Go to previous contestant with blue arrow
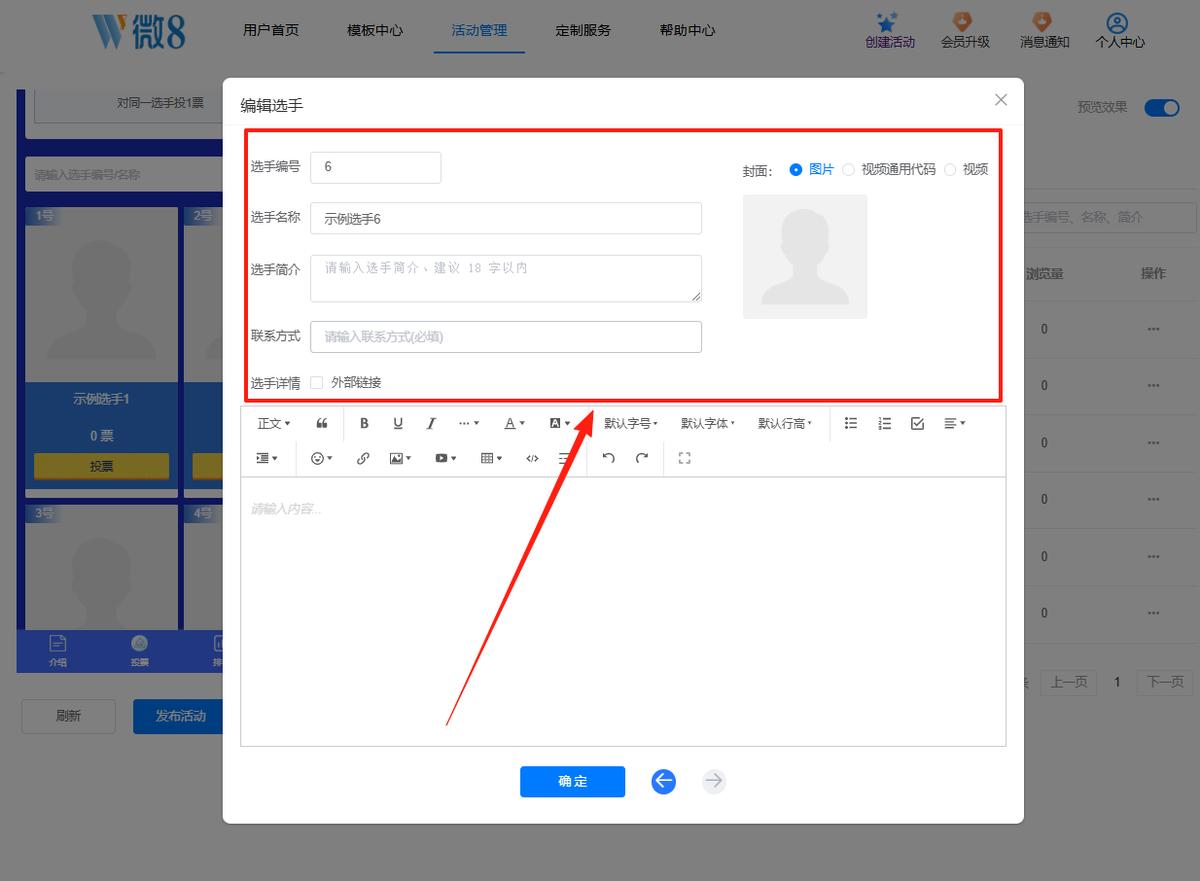Viewport: 1200px width, 881px height. click(x=663, y=782)
